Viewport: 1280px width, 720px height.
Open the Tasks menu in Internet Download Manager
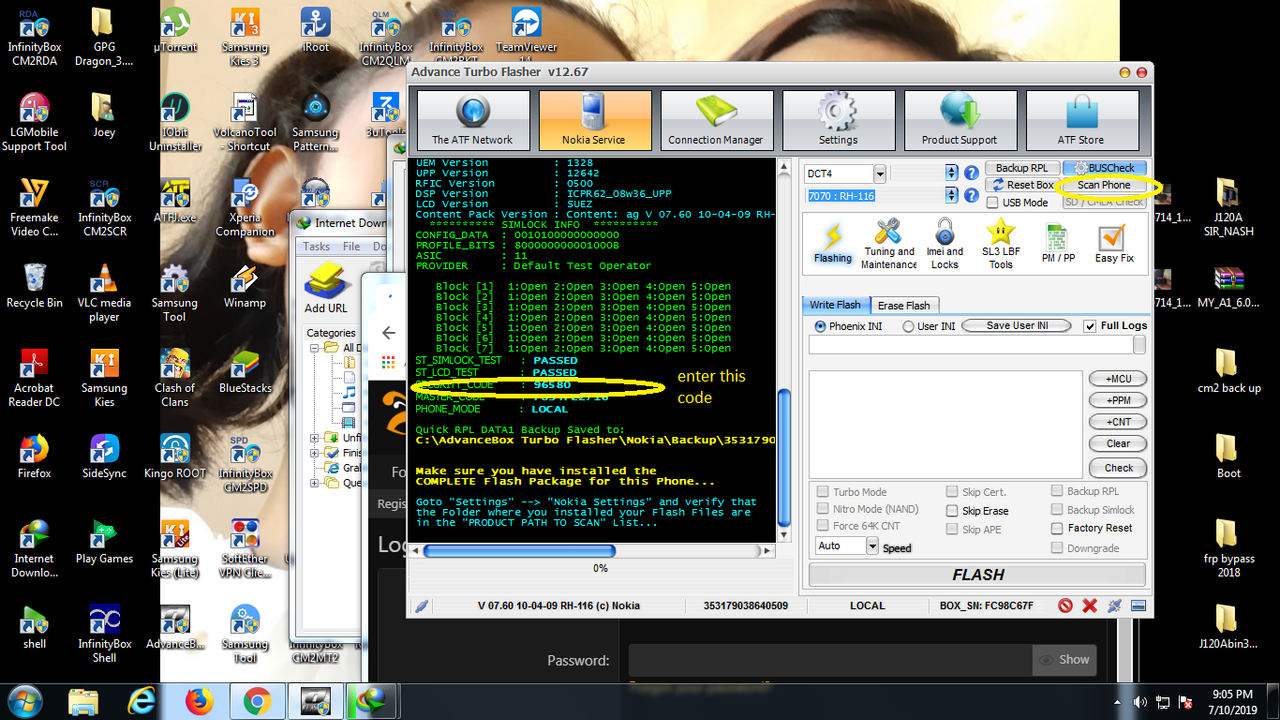tap(316, 246)
